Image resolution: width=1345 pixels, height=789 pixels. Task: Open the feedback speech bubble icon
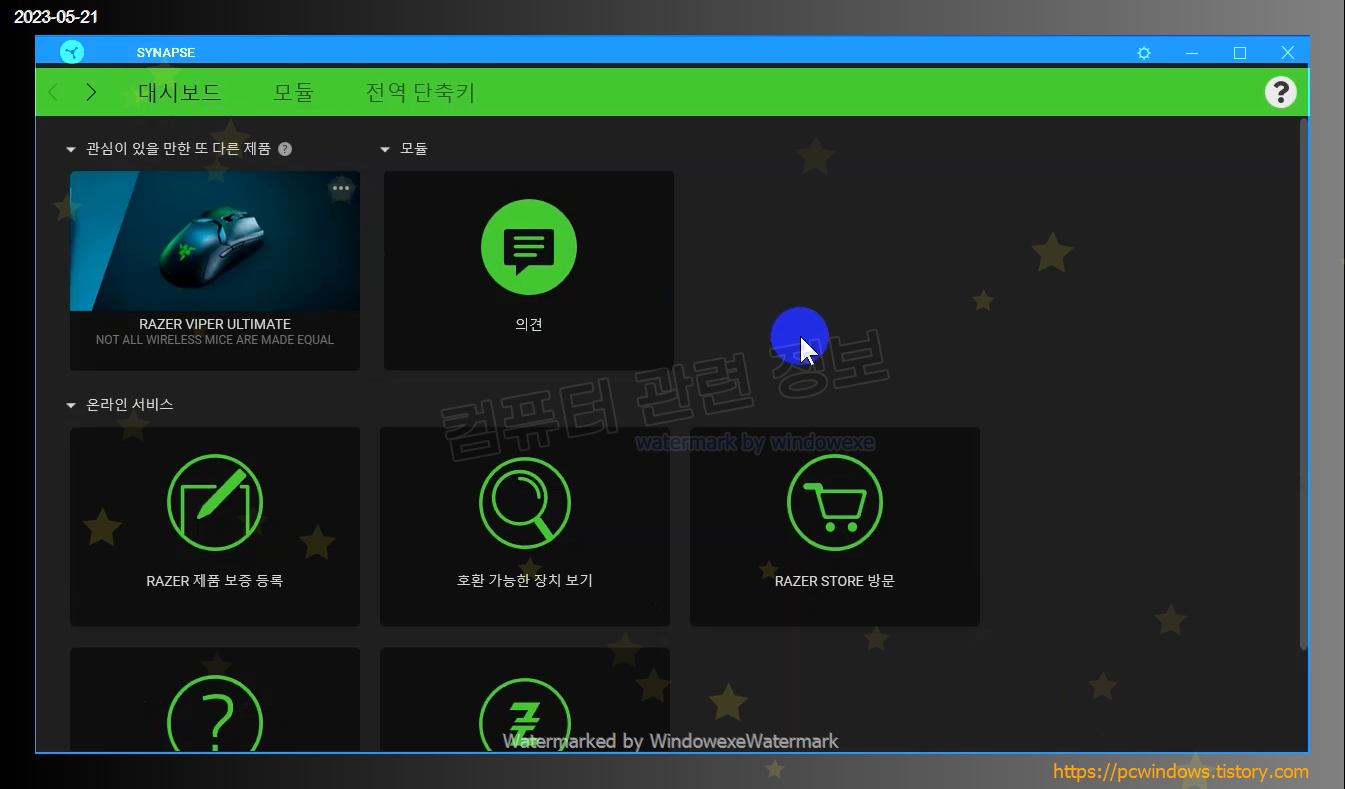[x=529, y=245]
